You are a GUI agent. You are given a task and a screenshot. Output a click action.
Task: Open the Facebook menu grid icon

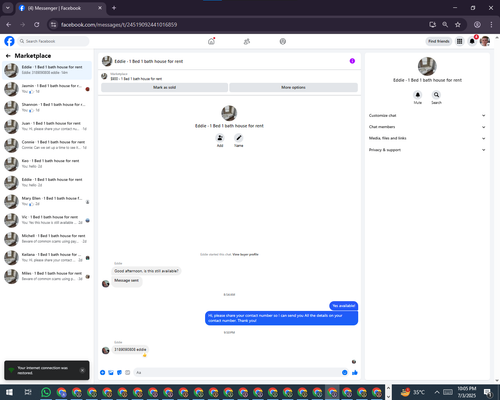click(x=459, y=41)
